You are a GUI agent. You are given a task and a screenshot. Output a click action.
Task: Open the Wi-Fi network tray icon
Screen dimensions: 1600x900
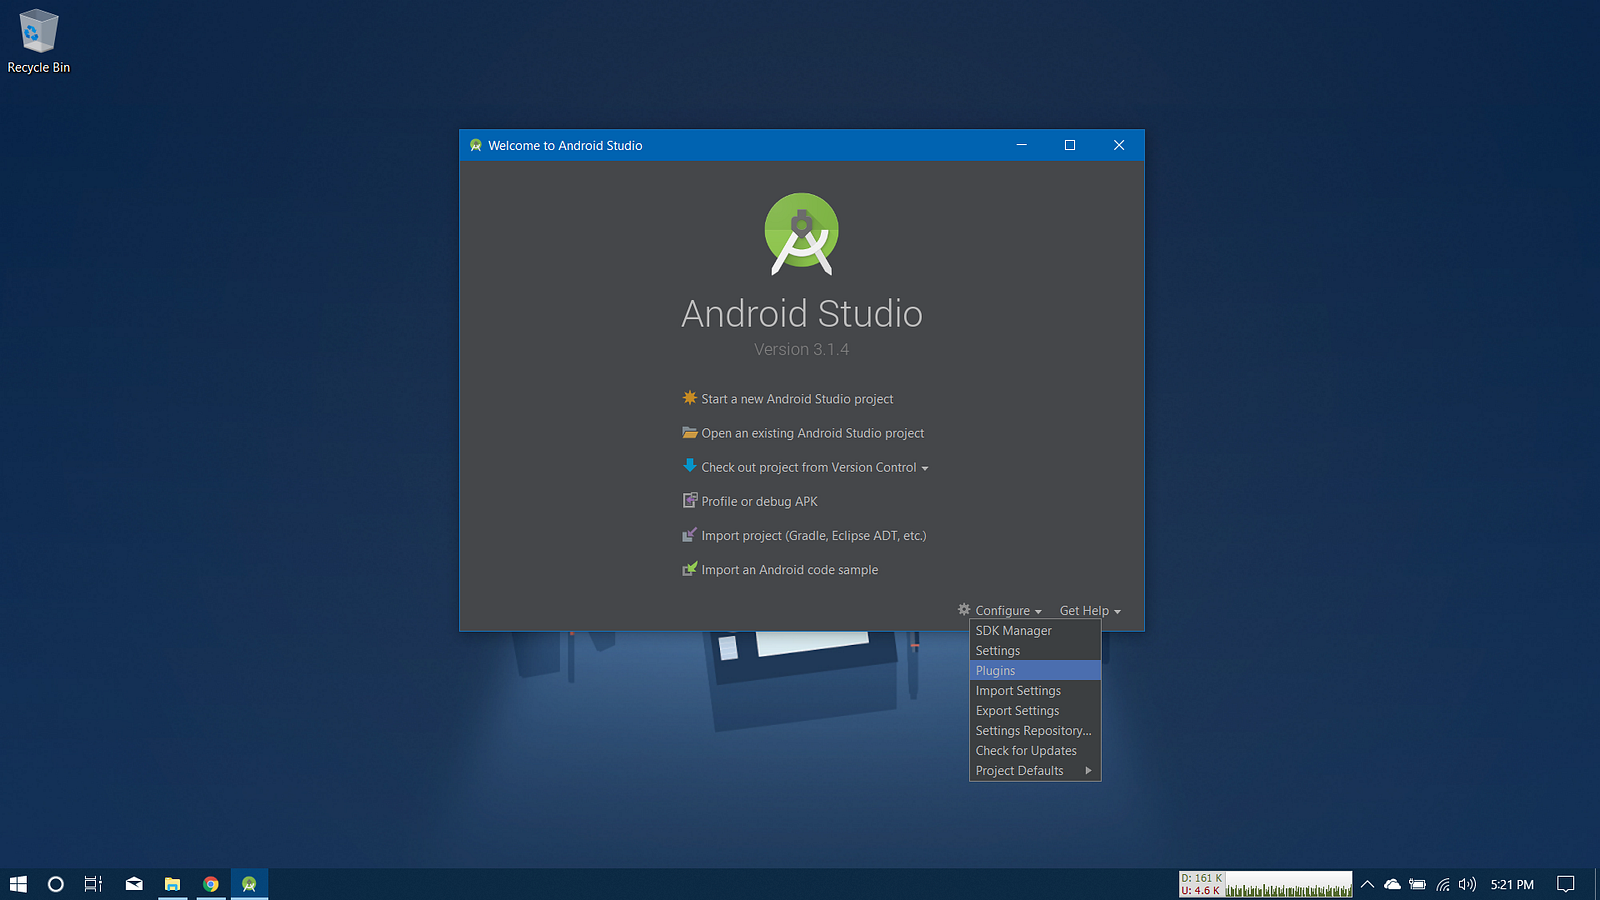tap(1443, 884)
